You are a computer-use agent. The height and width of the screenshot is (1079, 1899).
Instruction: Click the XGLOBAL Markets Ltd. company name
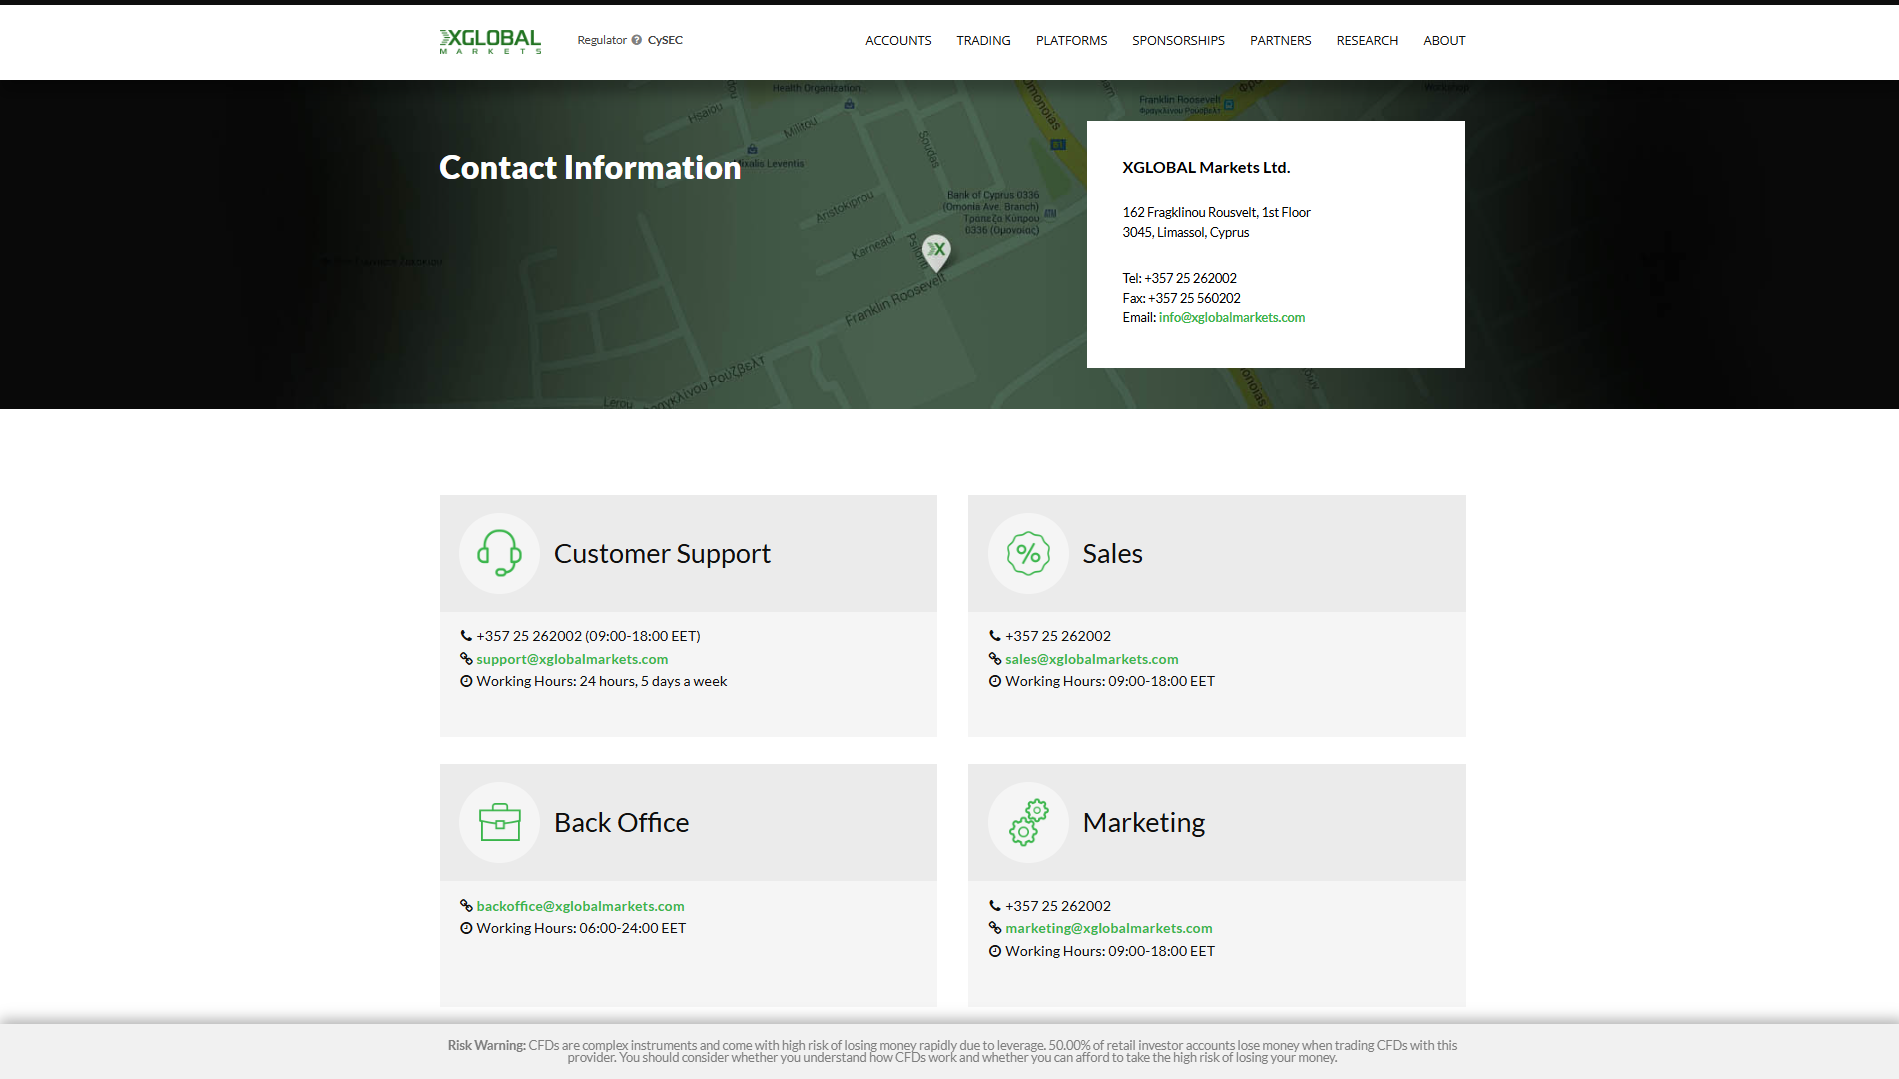1206,167
